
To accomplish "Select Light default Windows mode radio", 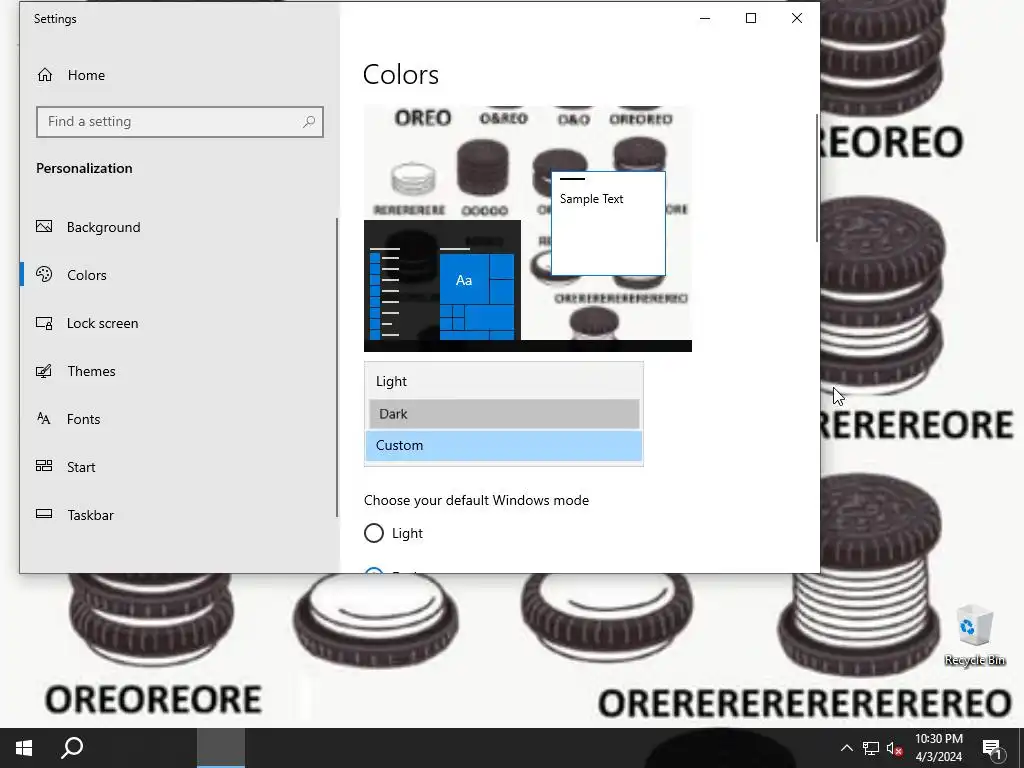I will (x=374, y=534).
